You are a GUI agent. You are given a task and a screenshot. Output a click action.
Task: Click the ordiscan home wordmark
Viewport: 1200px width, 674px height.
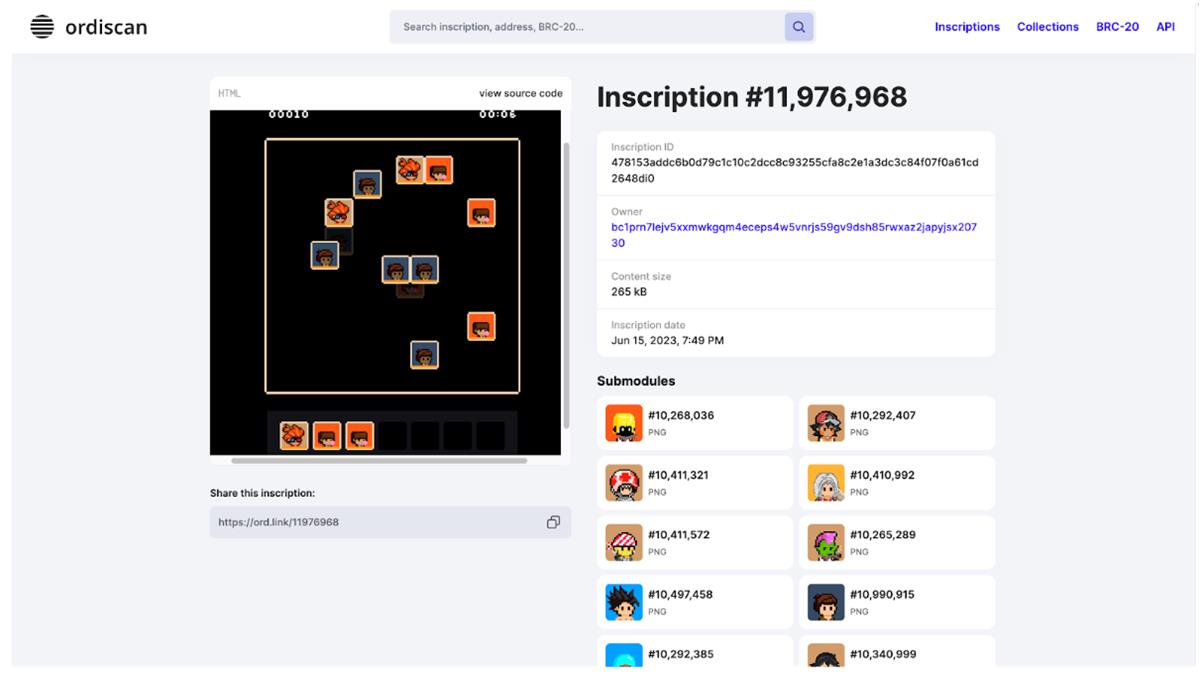pos(106,27)
